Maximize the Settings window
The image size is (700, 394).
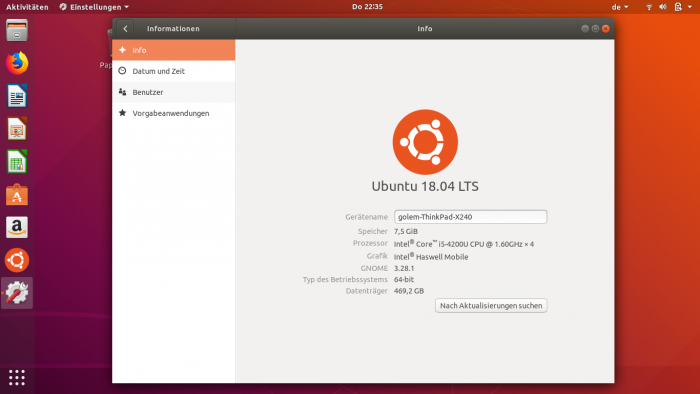pyautogui.click(x=595, y=29)
